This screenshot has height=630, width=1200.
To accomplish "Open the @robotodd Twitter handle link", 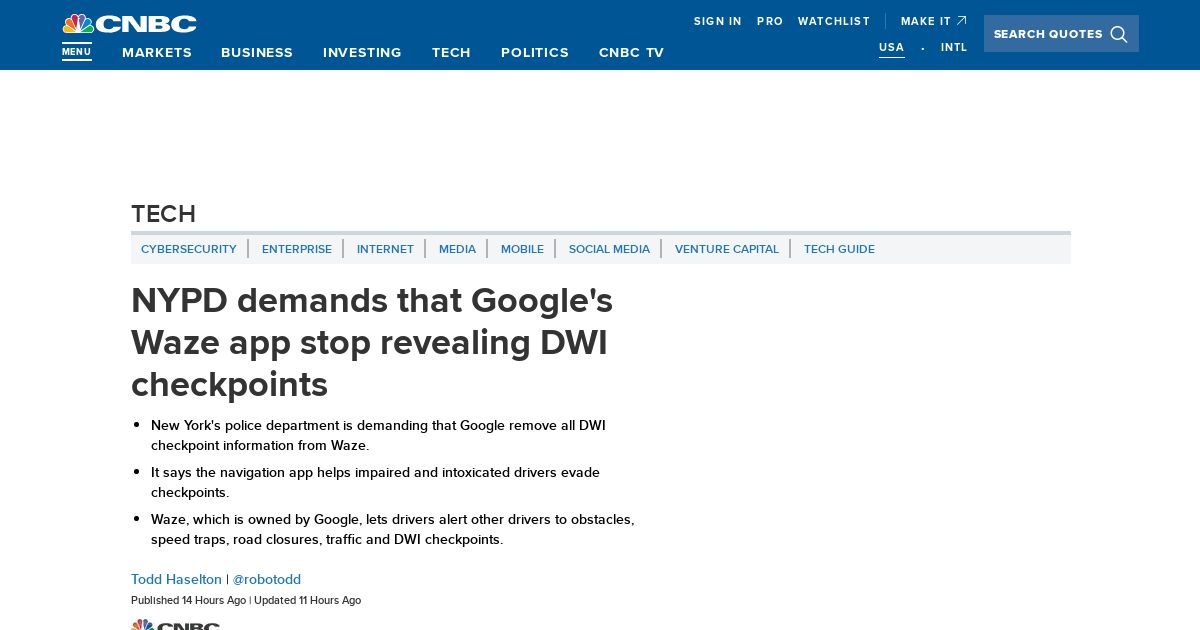I will [267, 579].
